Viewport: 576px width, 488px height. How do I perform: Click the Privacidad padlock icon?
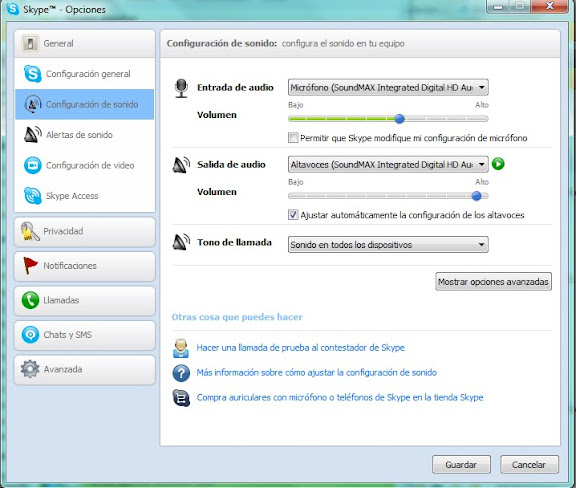pyautogui.click(x=30, y=232)
